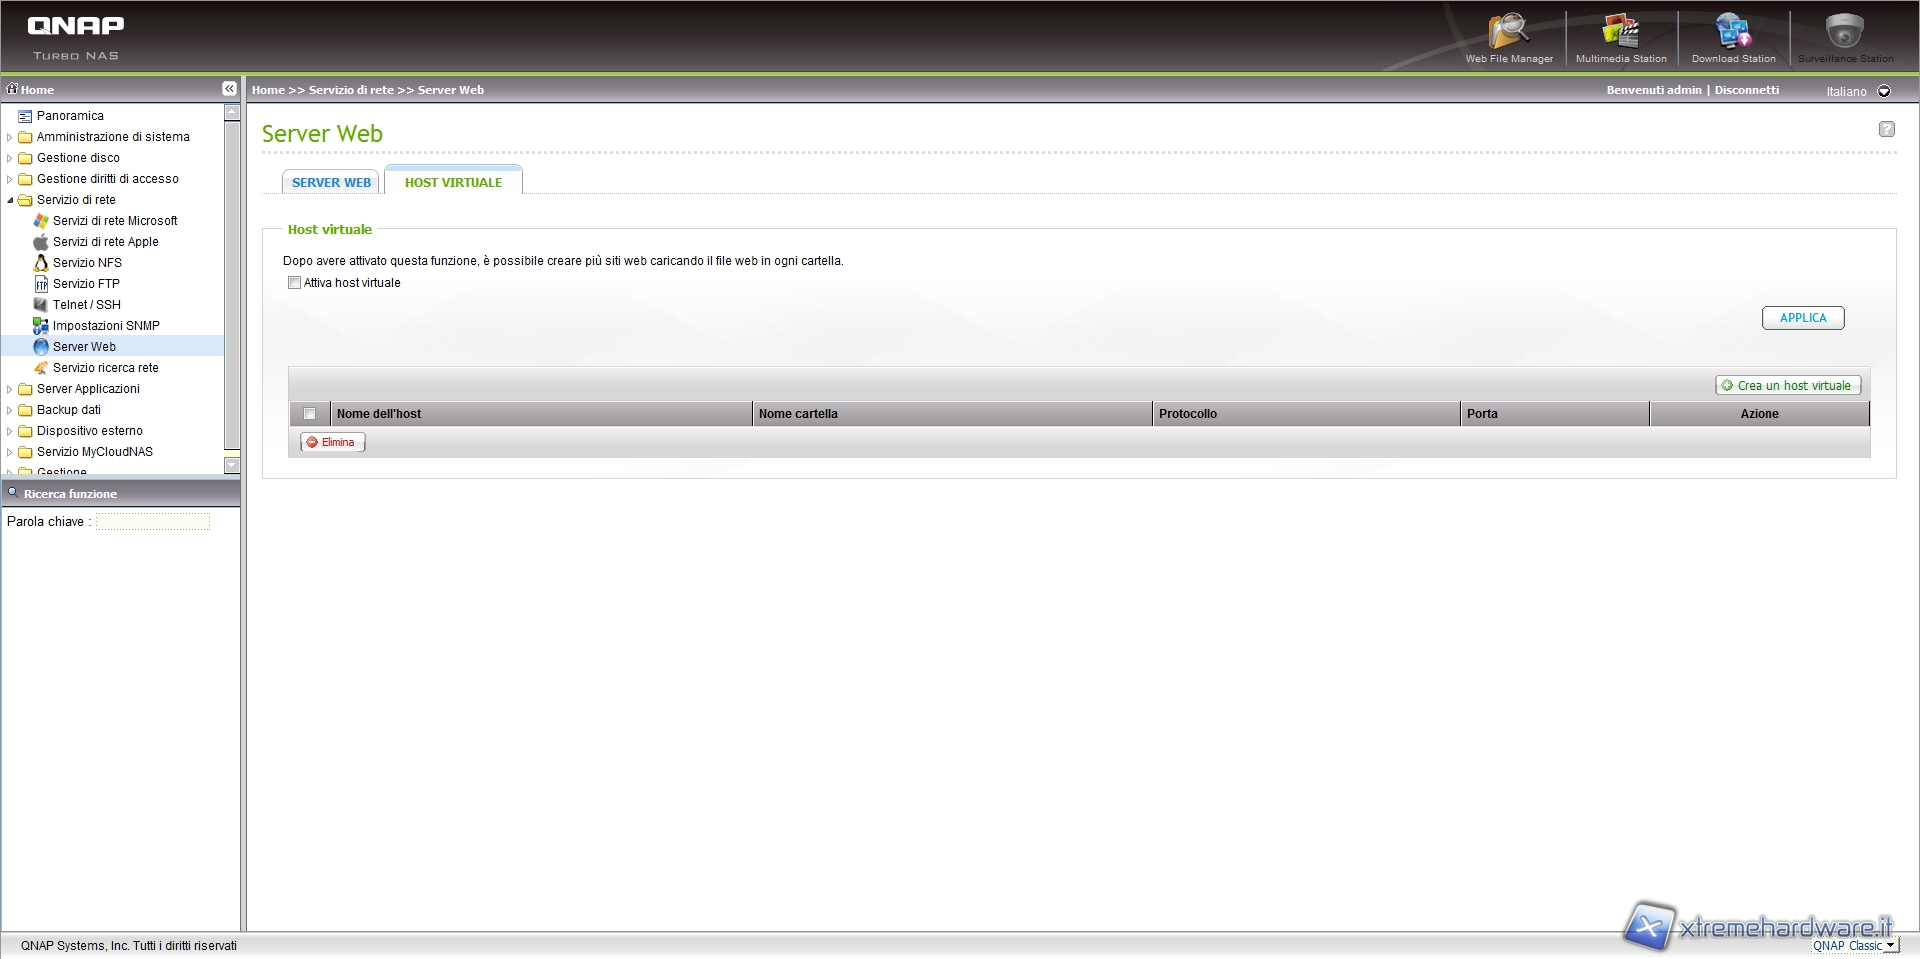1920x959 pixels.
Task: Collapse the left navigation panel
Action: click(x=229, y=89)
